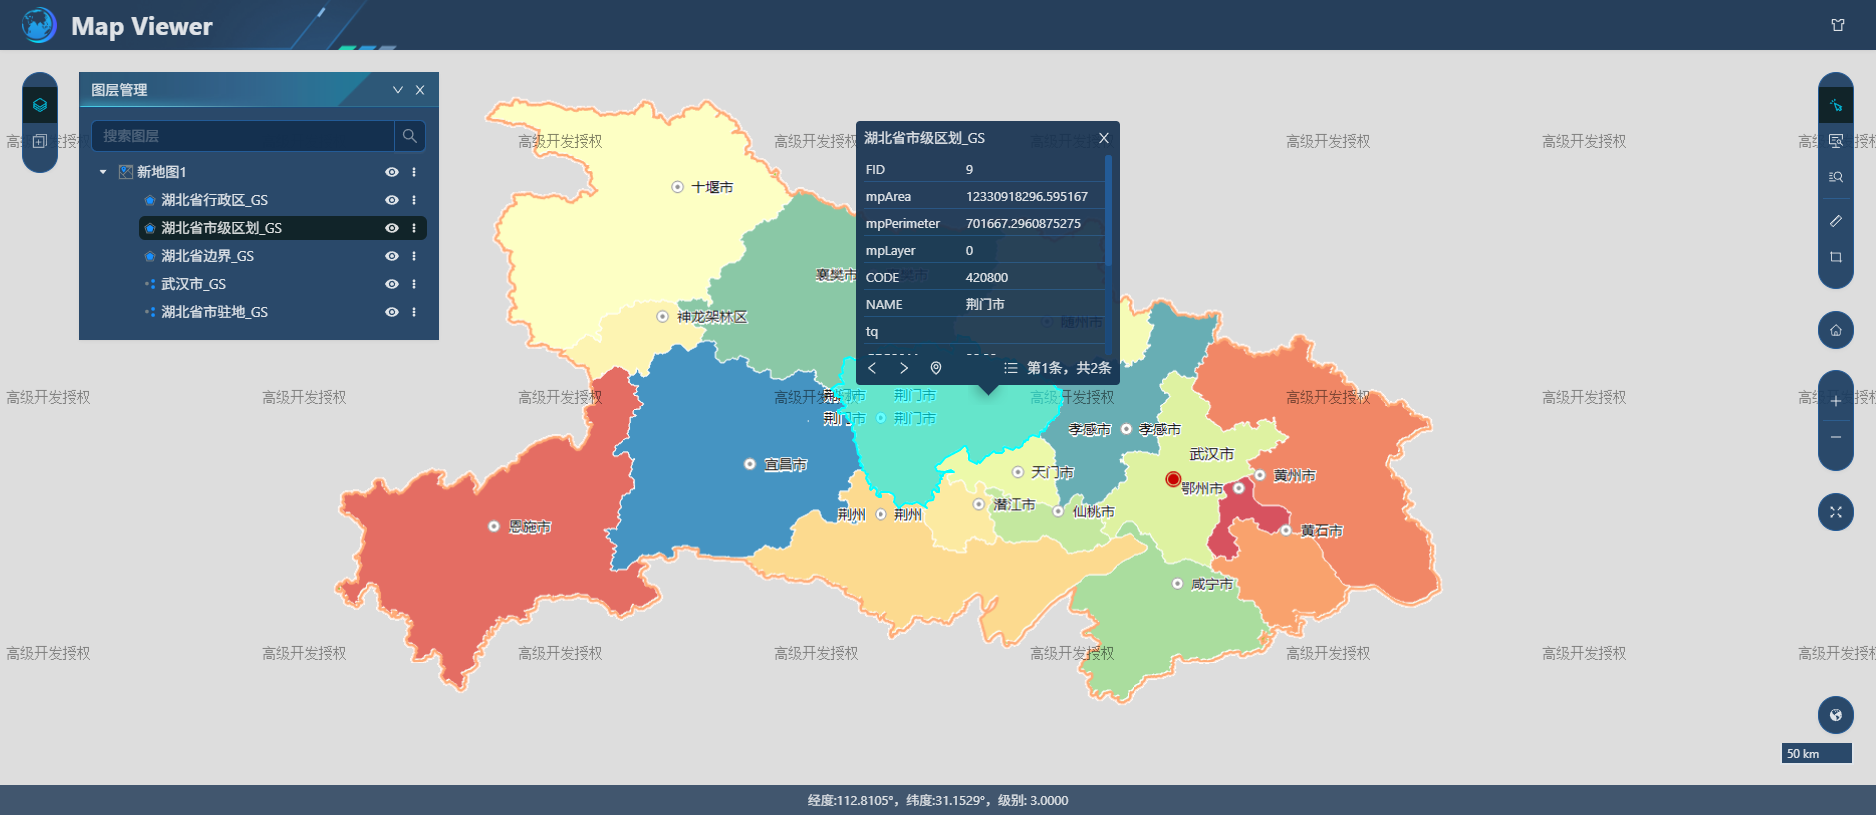Image resolution: width=1876 pixels, height=815 pixels.
Task: Select the 湖北省市驻地_GS layer
Action: tap(214, 312)
